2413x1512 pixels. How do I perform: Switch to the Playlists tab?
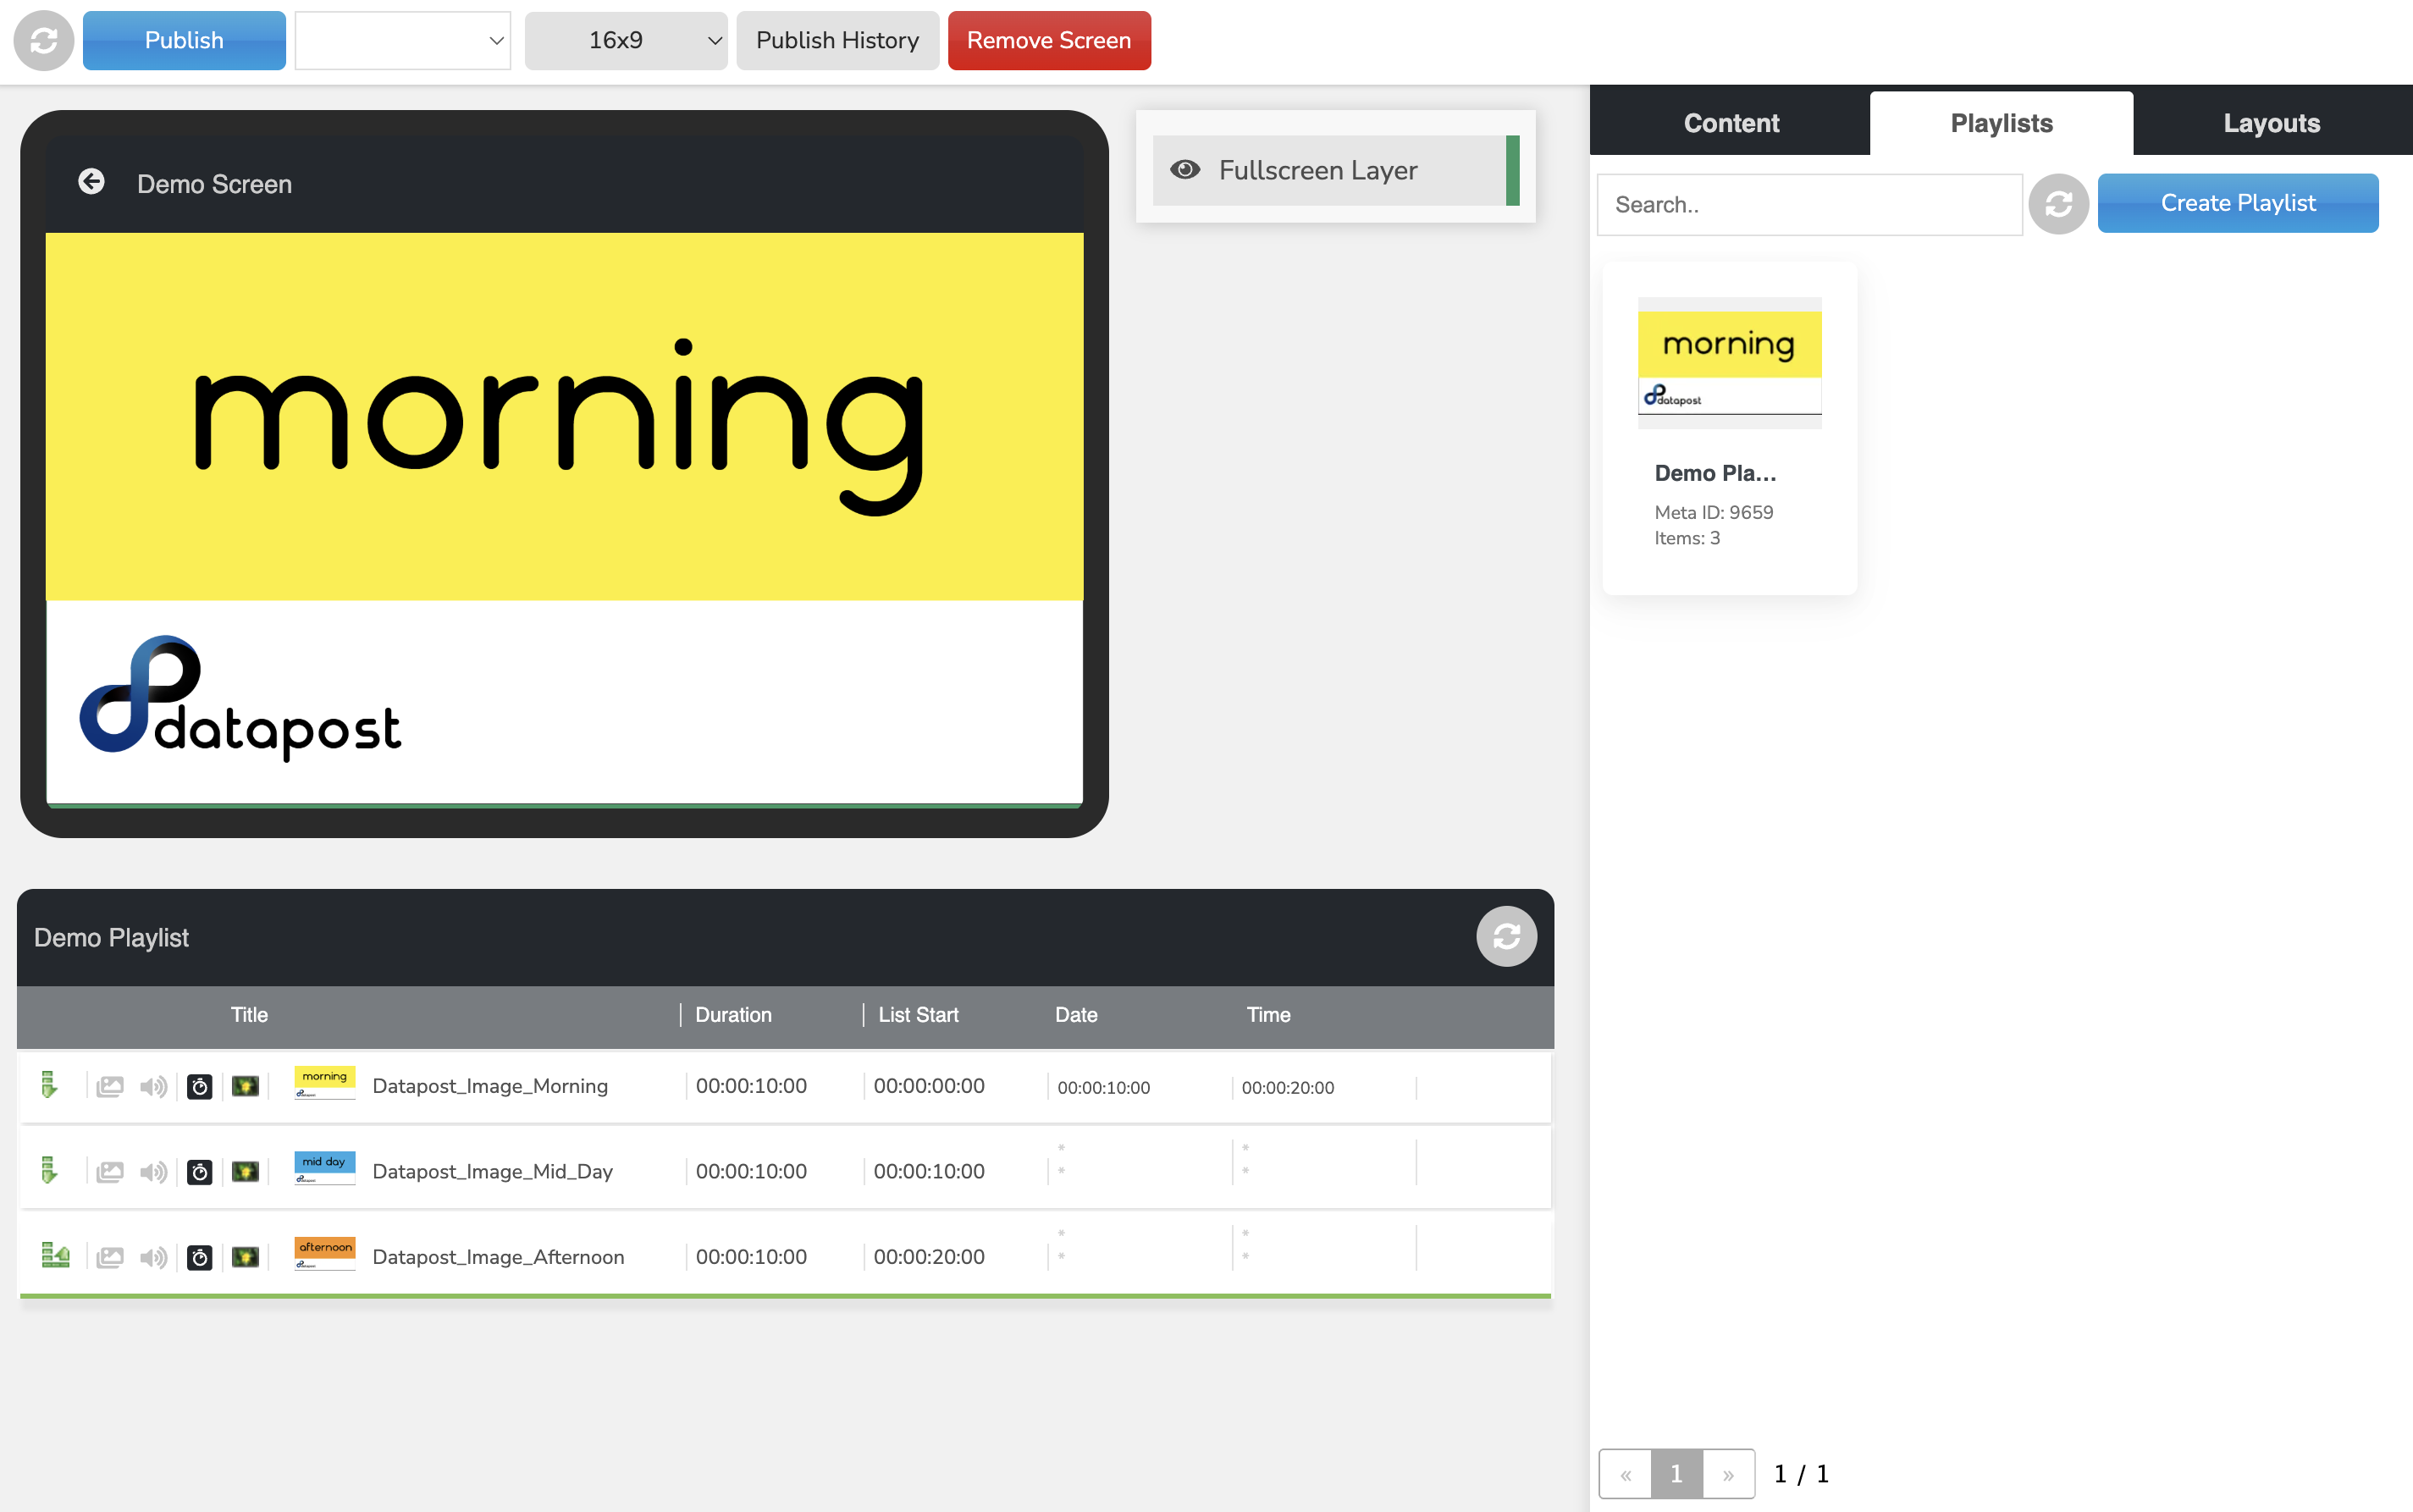pos(2001,123)
